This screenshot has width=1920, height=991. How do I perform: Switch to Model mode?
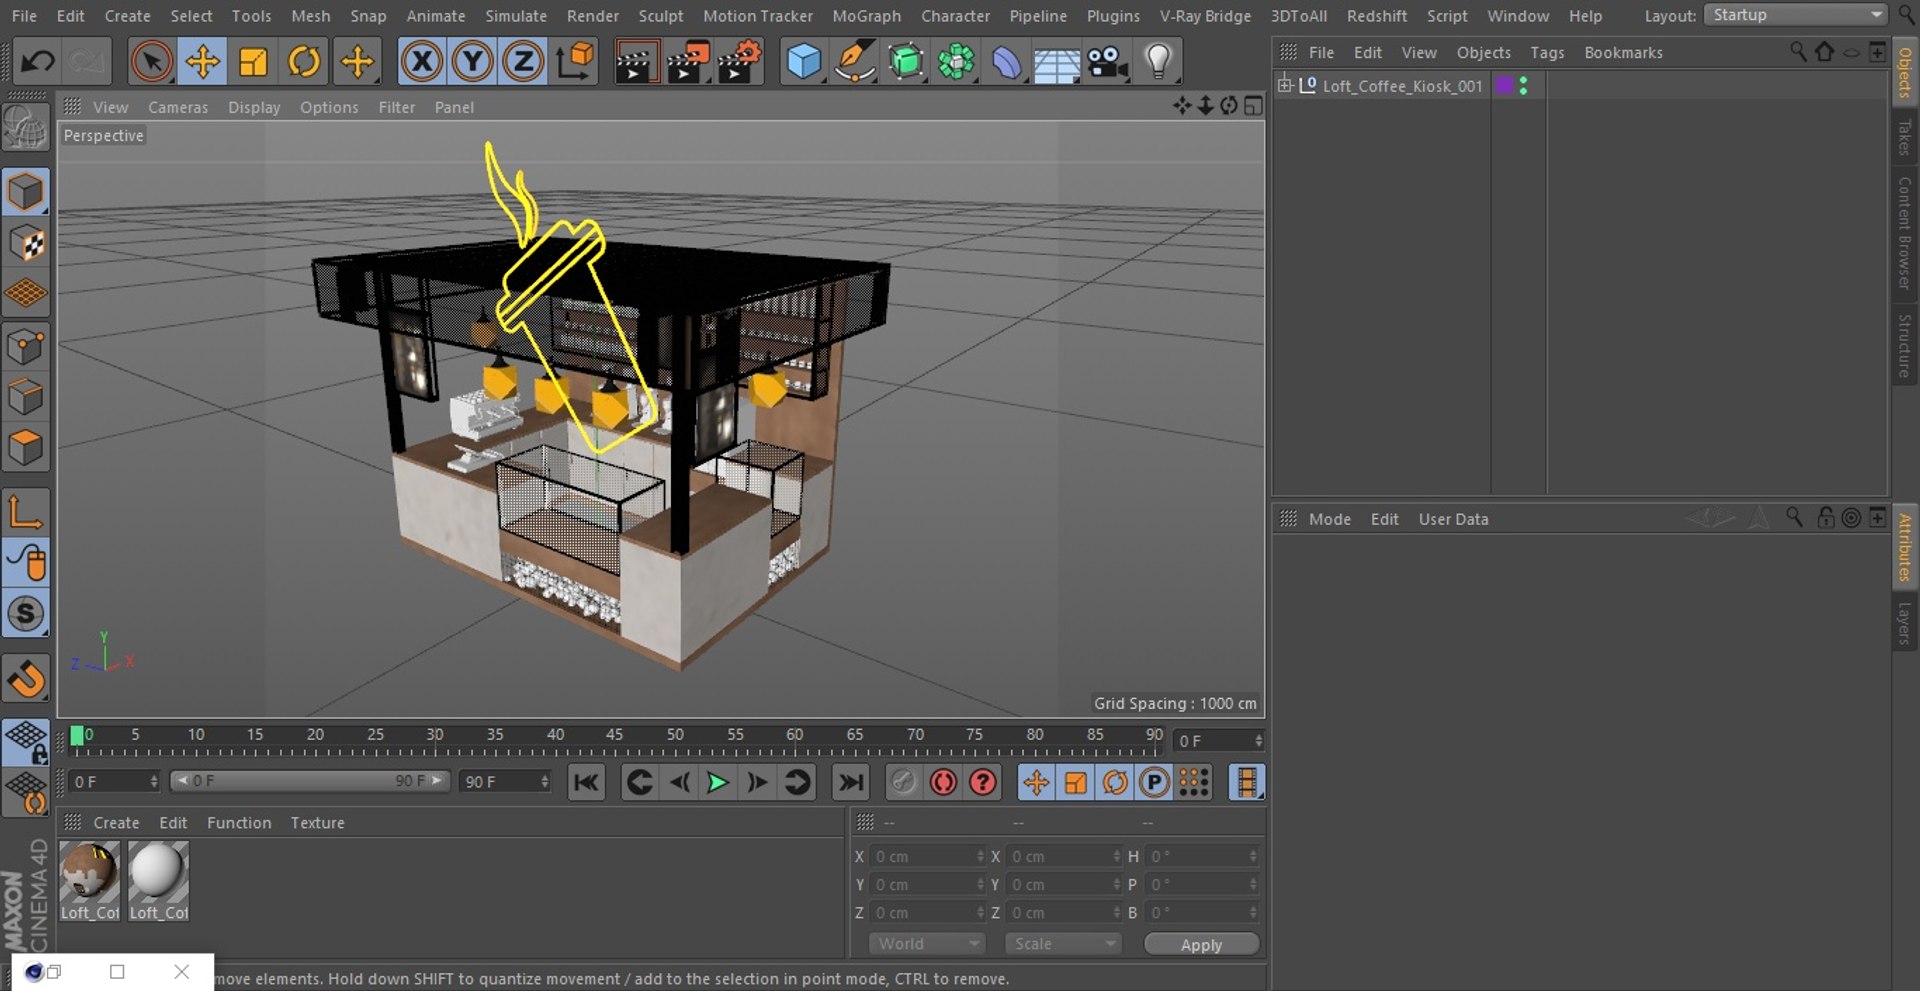(x=26, y=192)
